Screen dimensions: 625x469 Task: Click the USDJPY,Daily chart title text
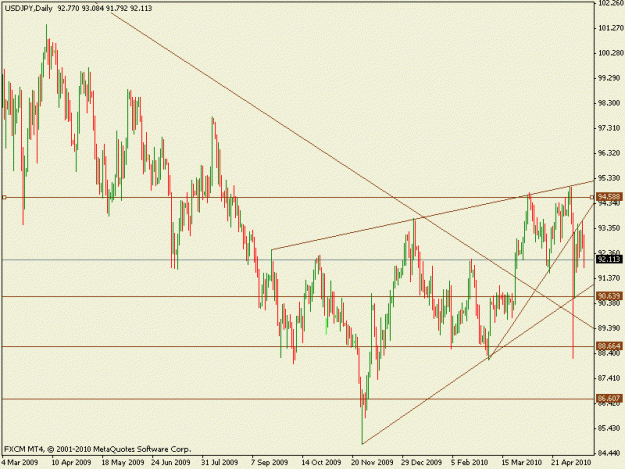[28, 8]
